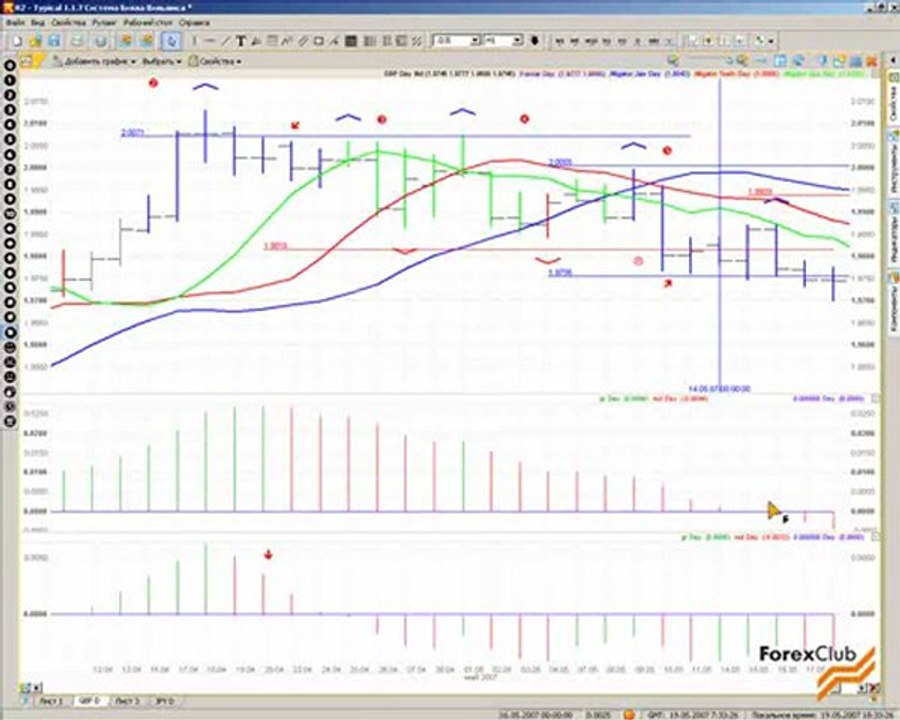Collapse the right side panel arrow
The height and width of the screenshot is (720, 900).
[893, 60]
